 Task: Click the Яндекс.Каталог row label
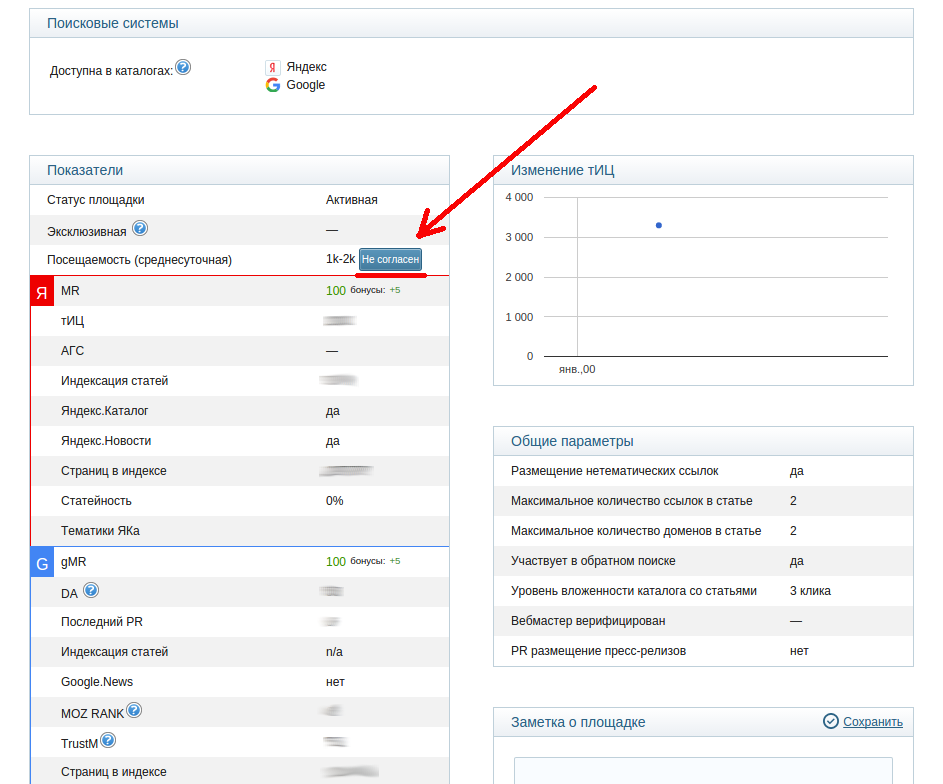[105, 411]
